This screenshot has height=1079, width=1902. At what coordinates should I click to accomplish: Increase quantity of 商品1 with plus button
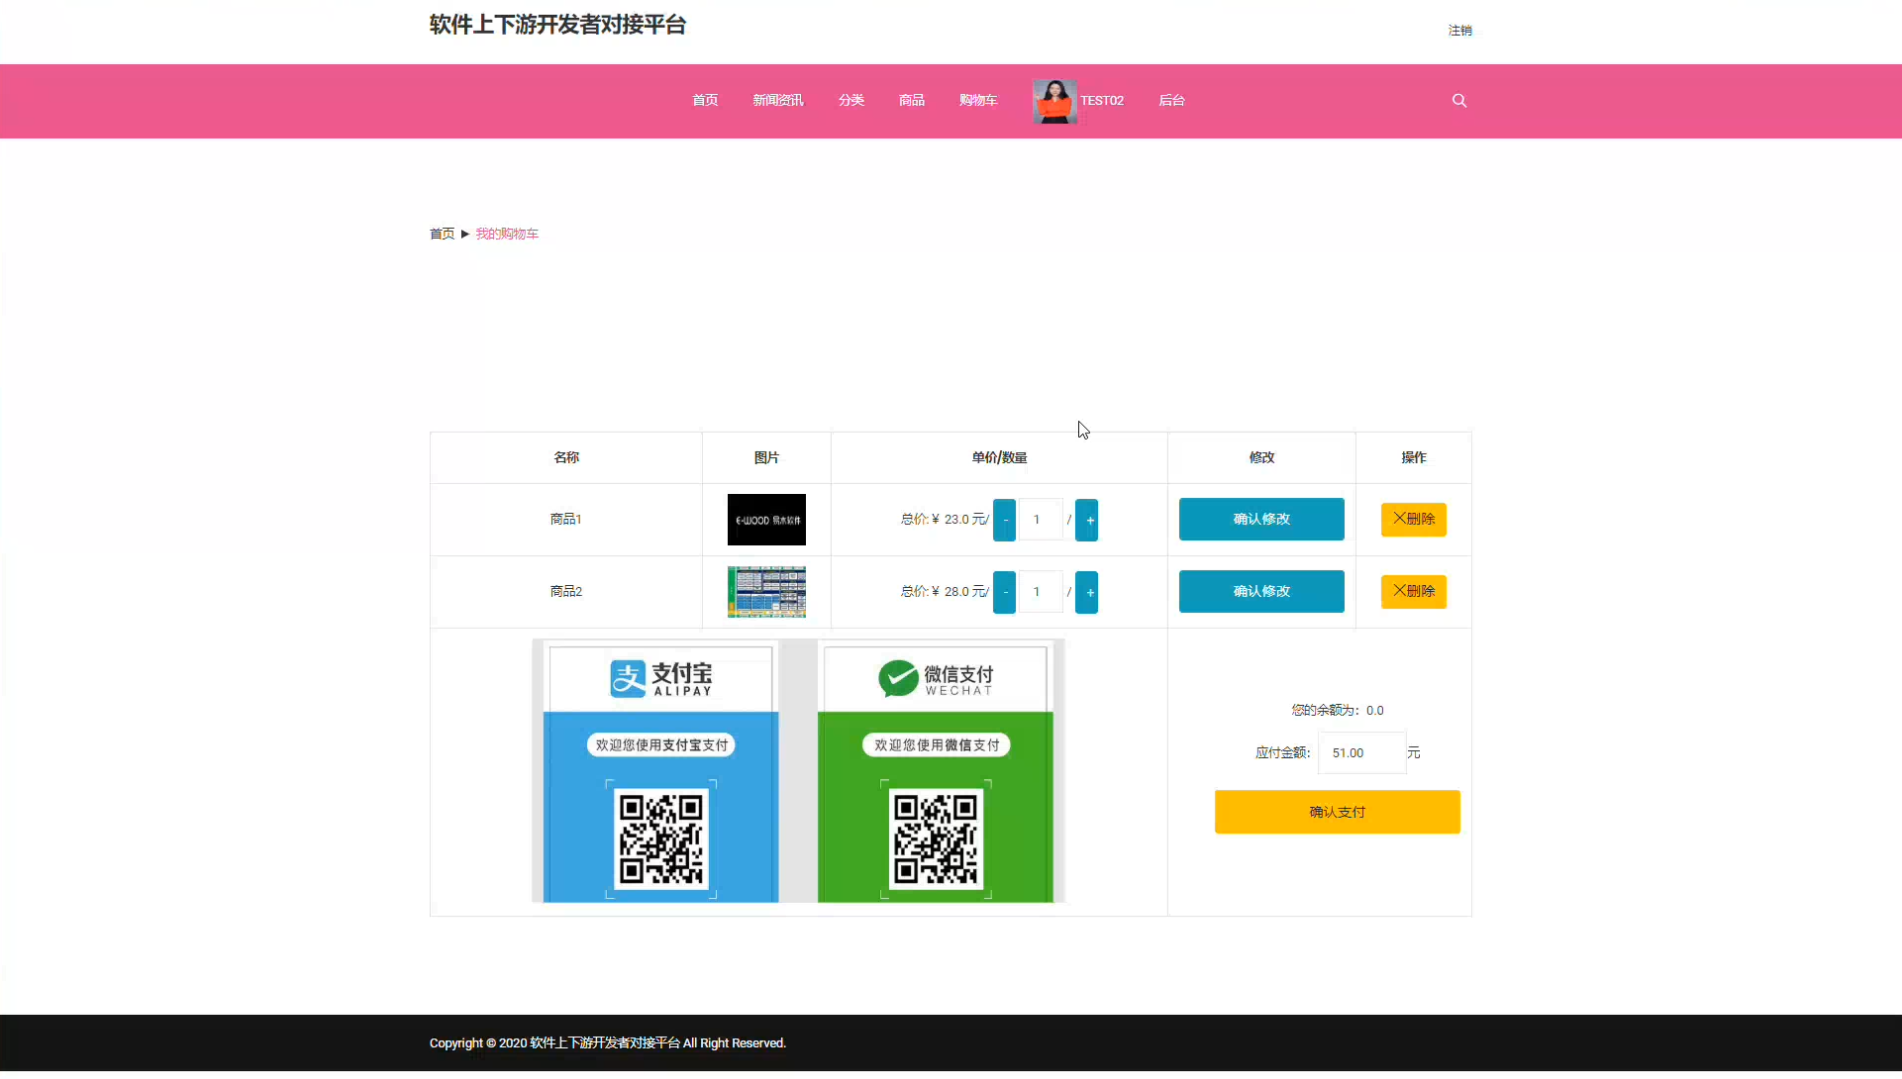1087,520
